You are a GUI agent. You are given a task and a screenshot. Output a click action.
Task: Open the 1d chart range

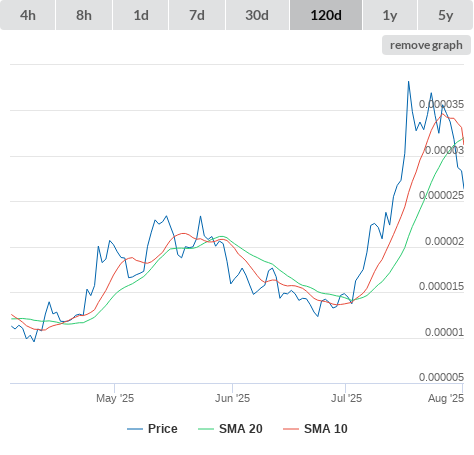[141, 15]
